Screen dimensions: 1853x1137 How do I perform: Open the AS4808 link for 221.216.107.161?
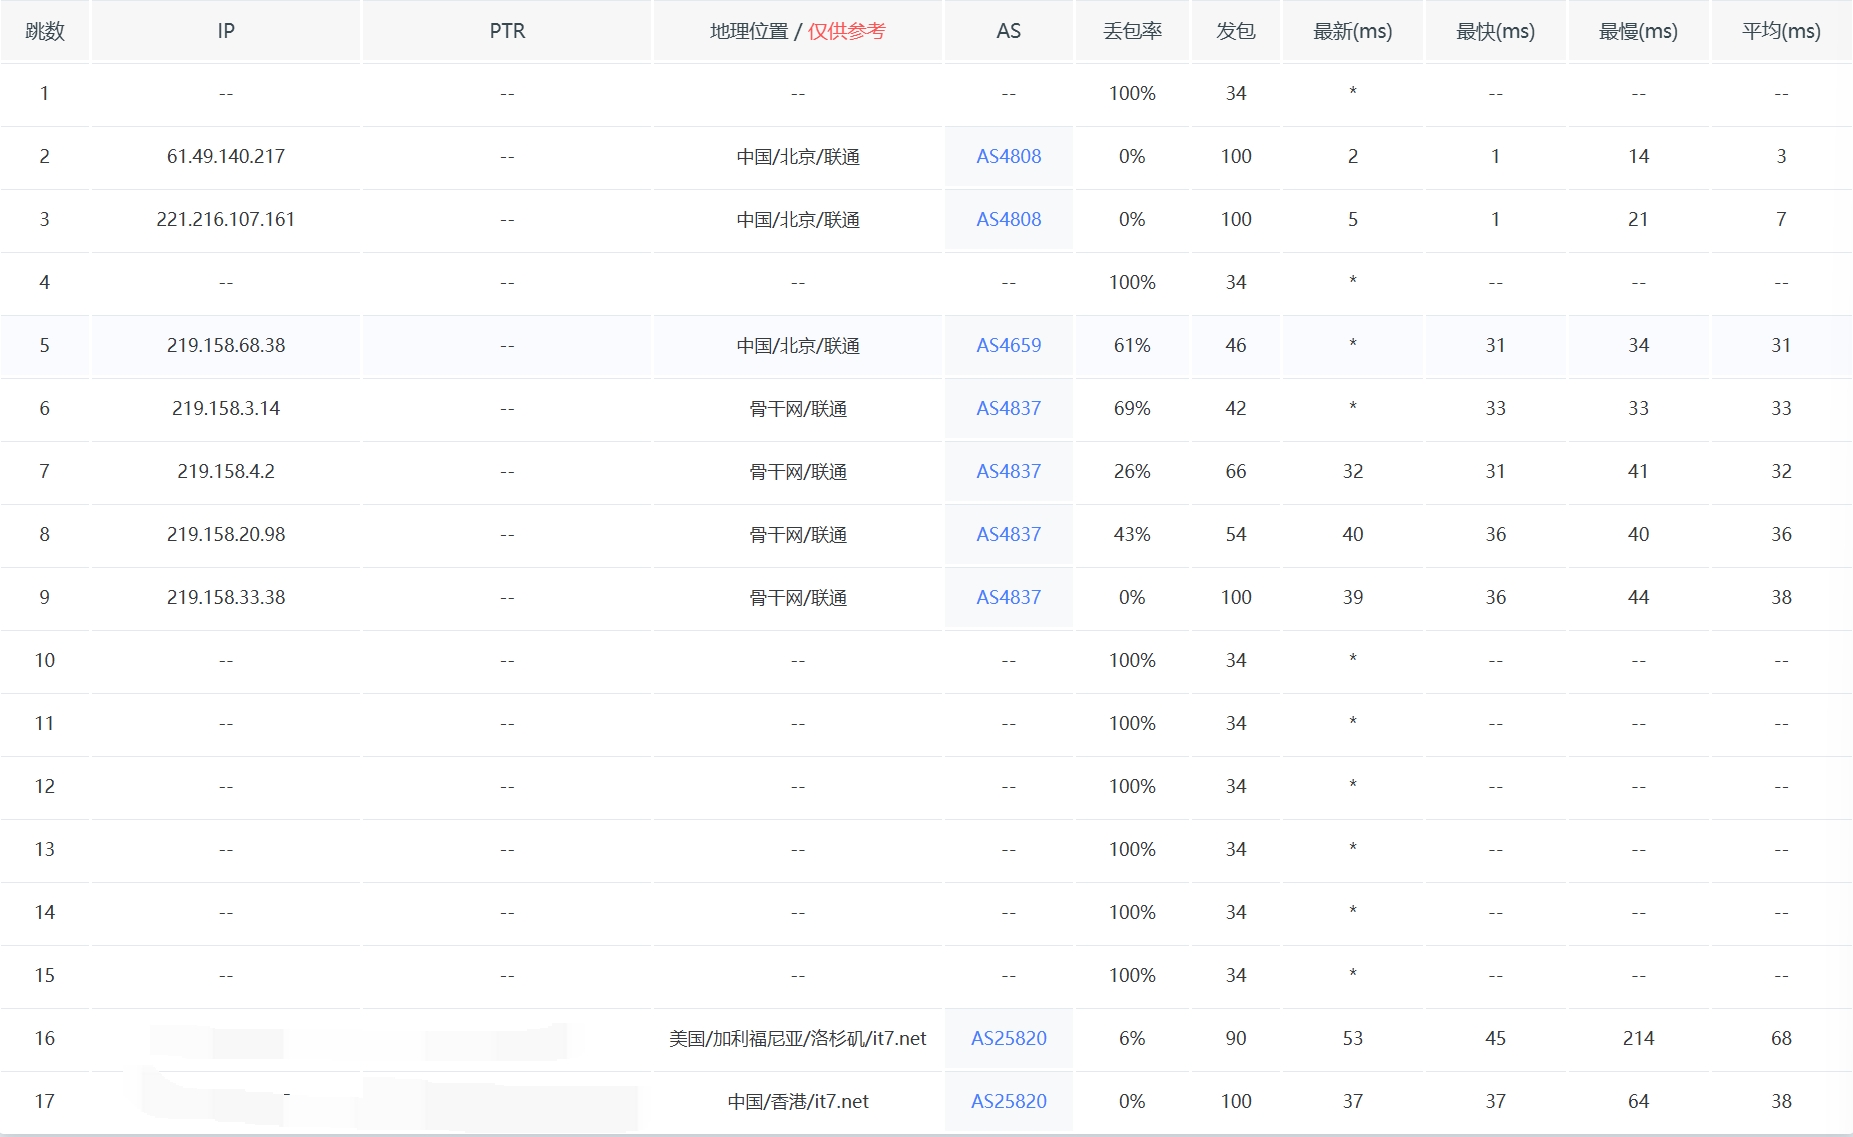point(1008,219)
